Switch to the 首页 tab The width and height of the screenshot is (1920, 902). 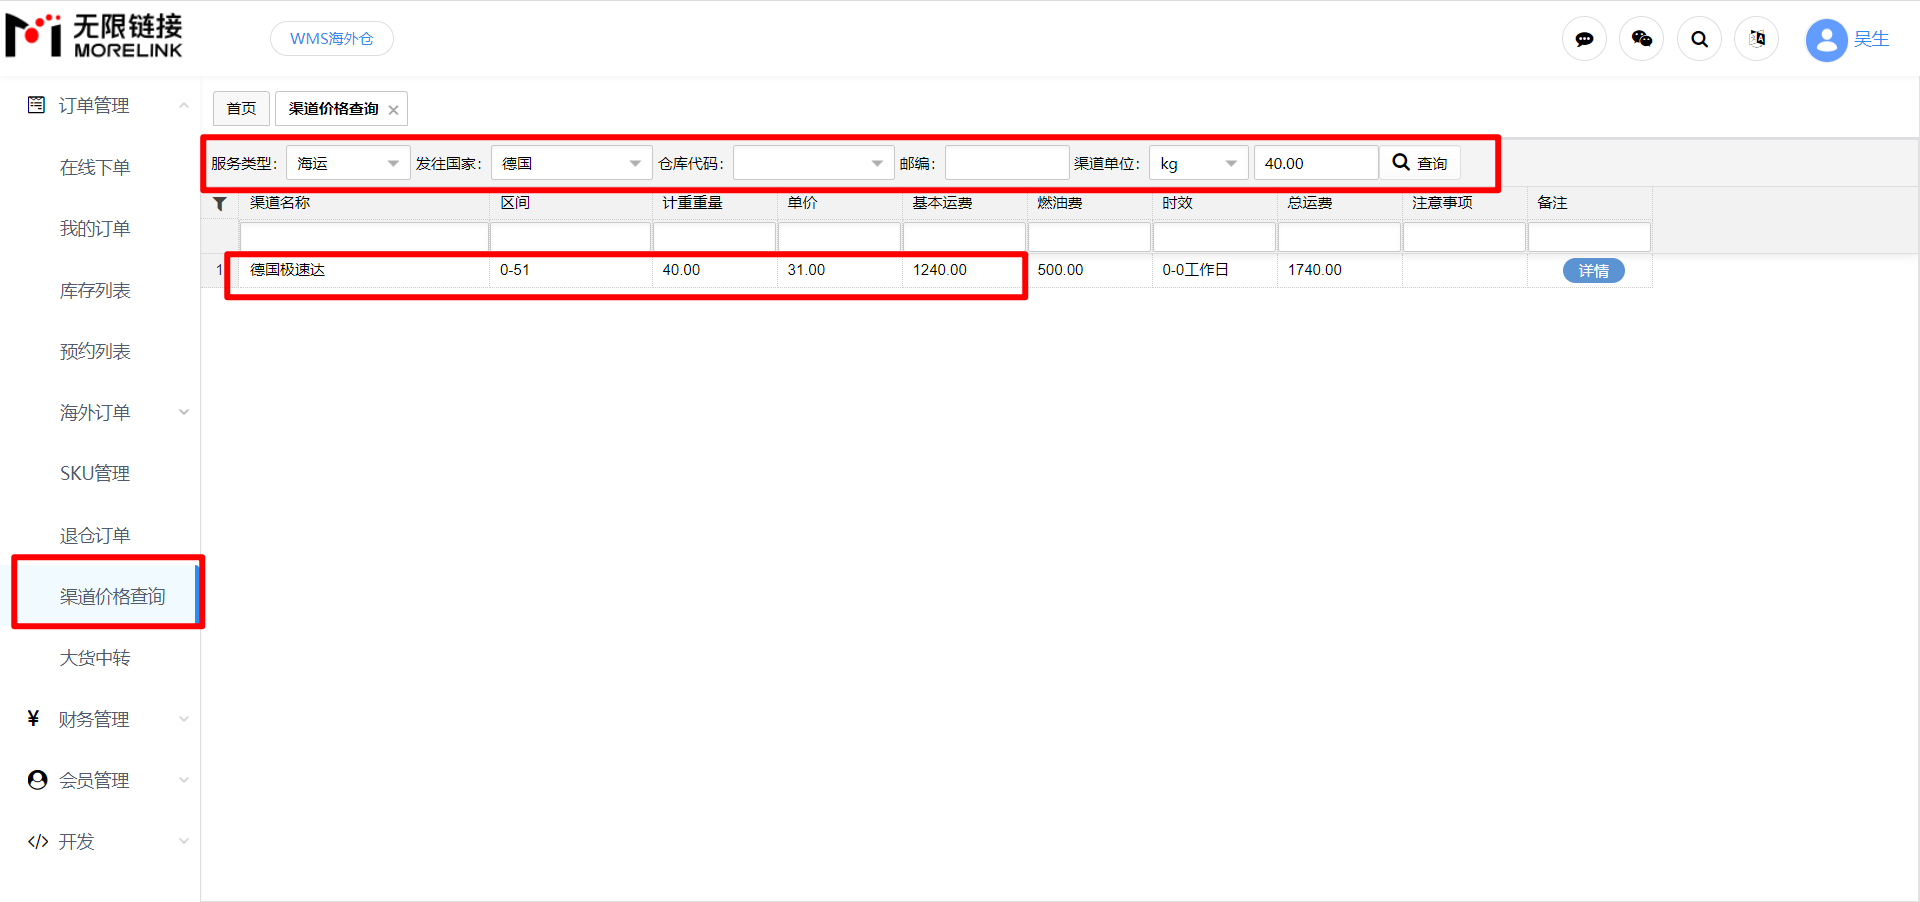pos(241,108)
